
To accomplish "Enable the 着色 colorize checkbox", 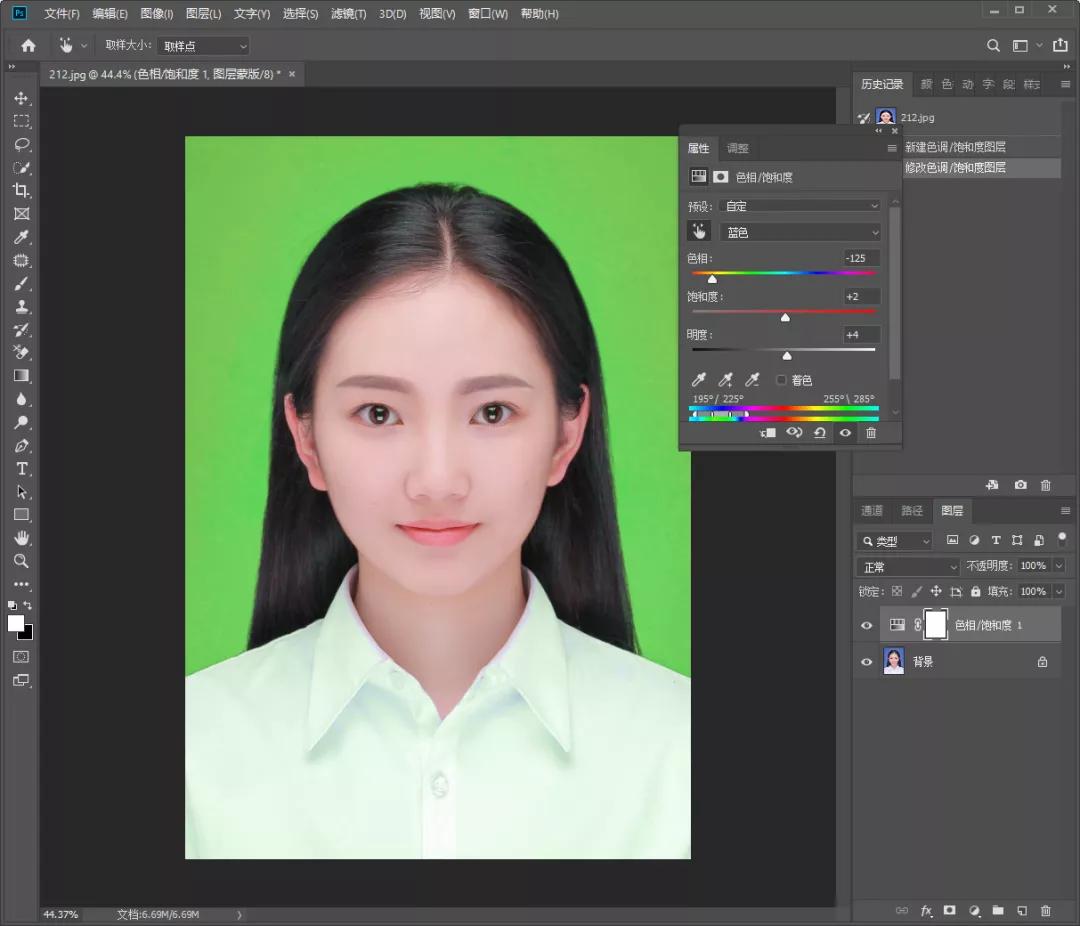I will [782, 380].
